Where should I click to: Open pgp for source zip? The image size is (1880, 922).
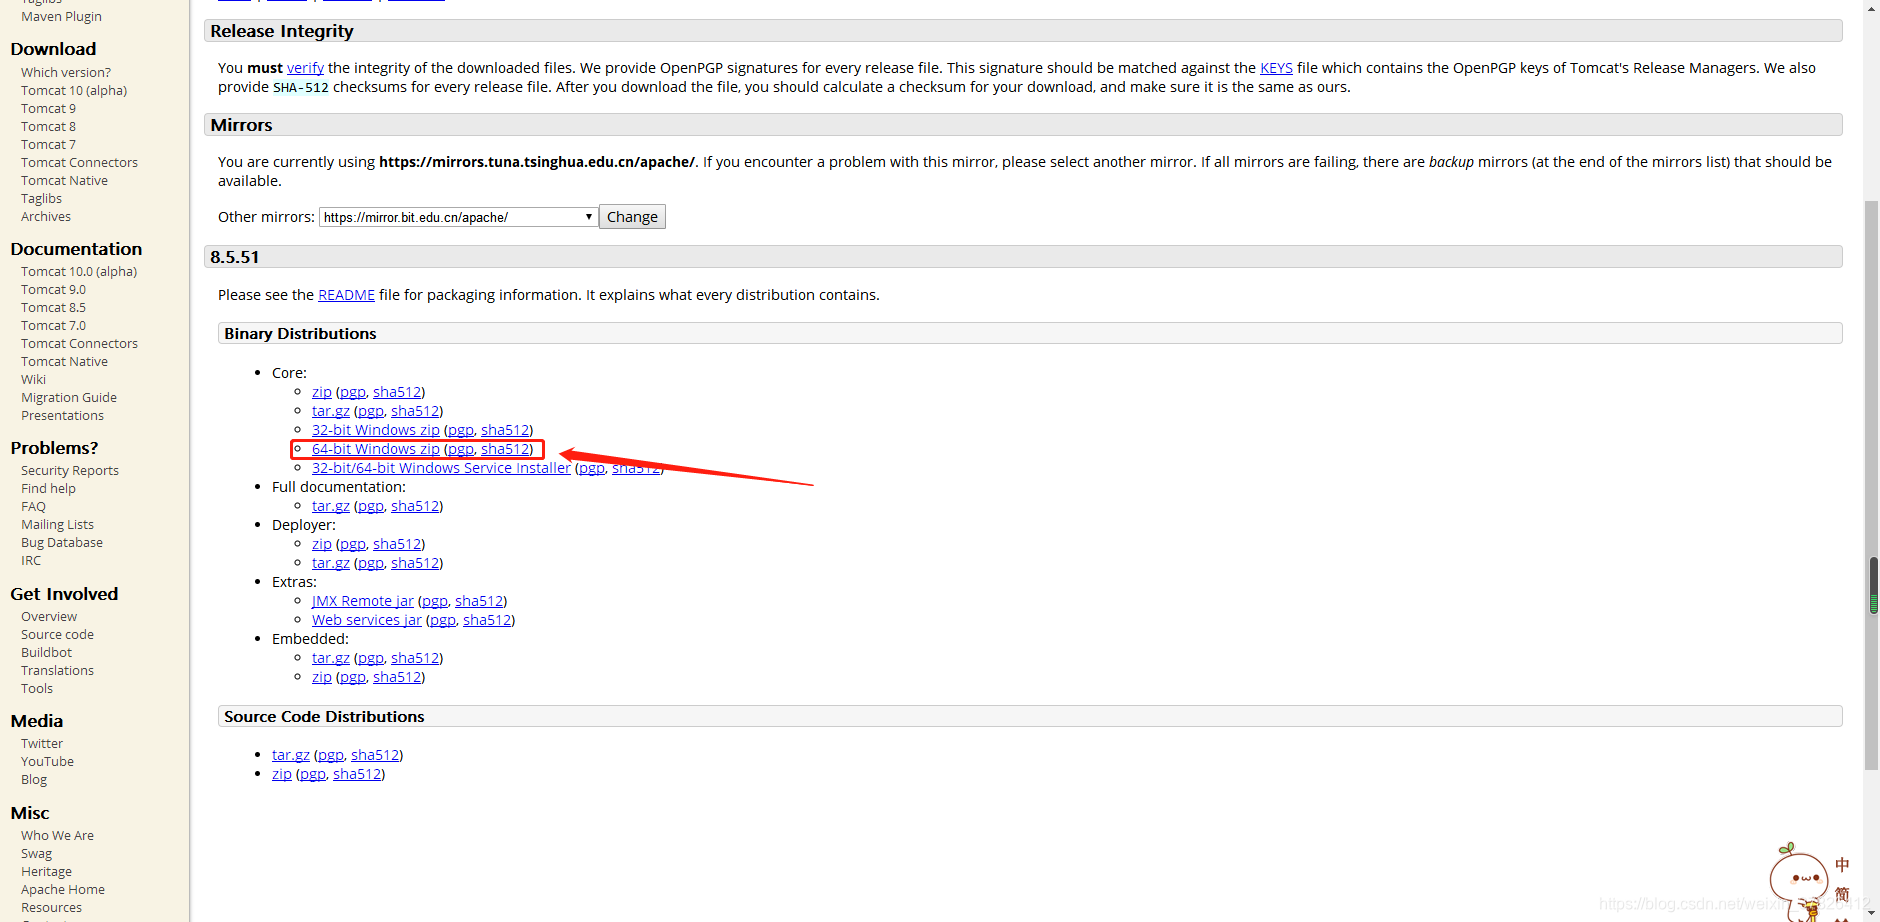click(313, 774)
